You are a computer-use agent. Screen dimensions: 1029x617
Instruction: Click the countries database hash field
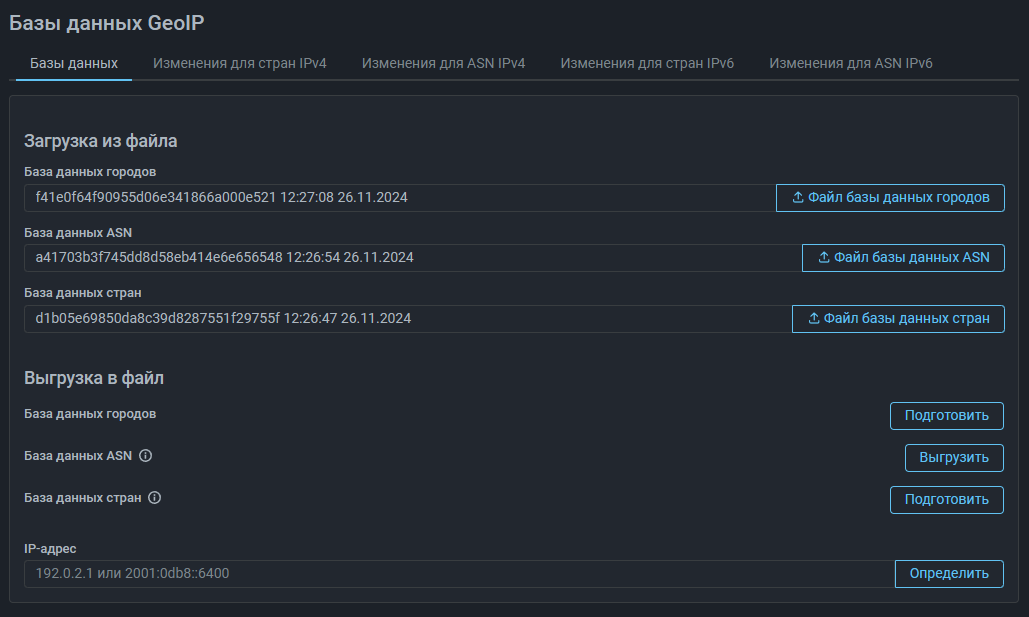[x=407, y=319]
